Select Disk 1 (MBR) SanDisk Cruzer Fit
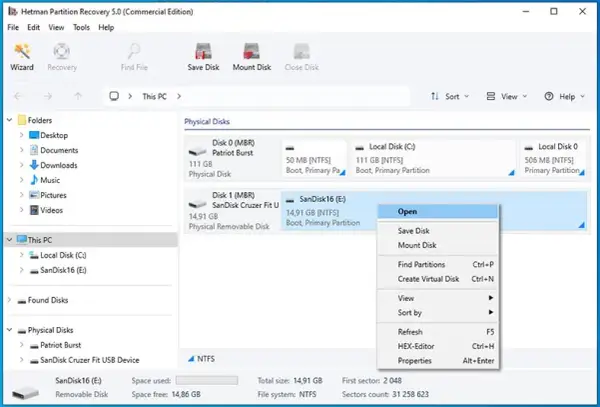This screenshot has width=600, height=407. pyautogui.click(x=233, y=210)
